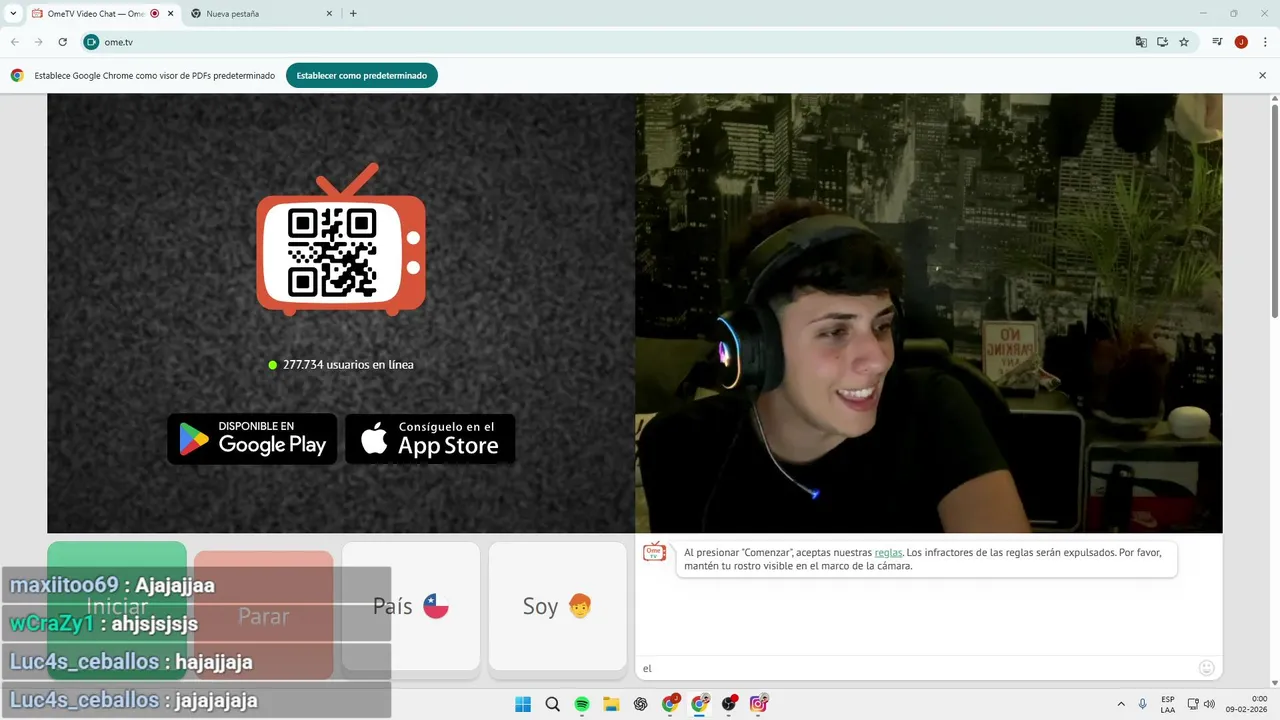Click Establecer como predeterminado button

pyautogui.click(x=362, y=75)
